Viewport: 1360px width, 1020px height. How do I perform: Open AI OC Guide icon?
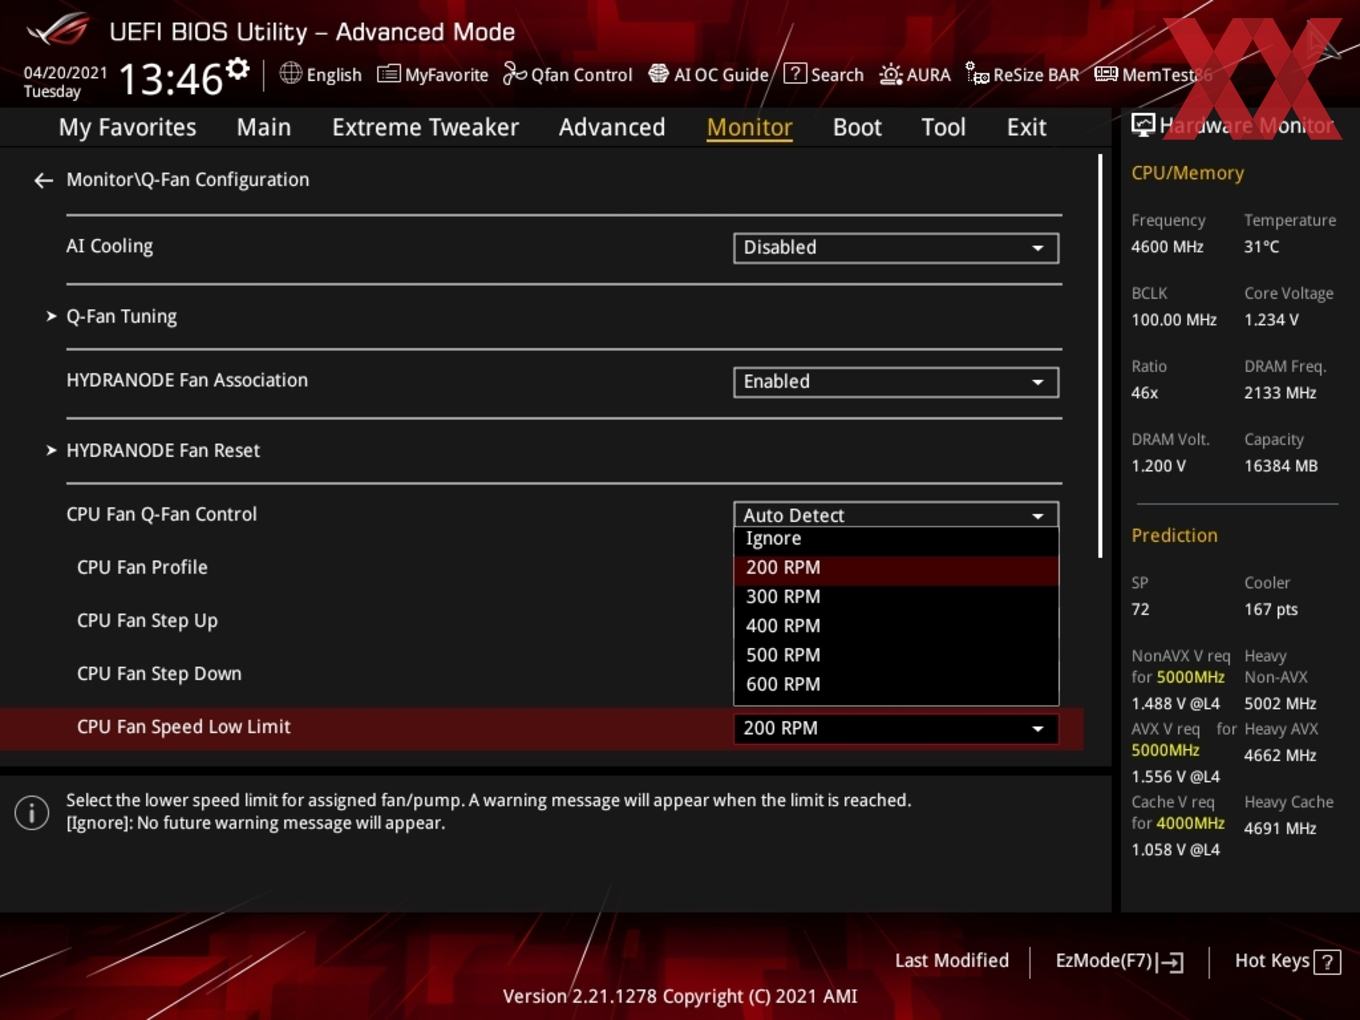pyautogui.click(x=658, y=74)
